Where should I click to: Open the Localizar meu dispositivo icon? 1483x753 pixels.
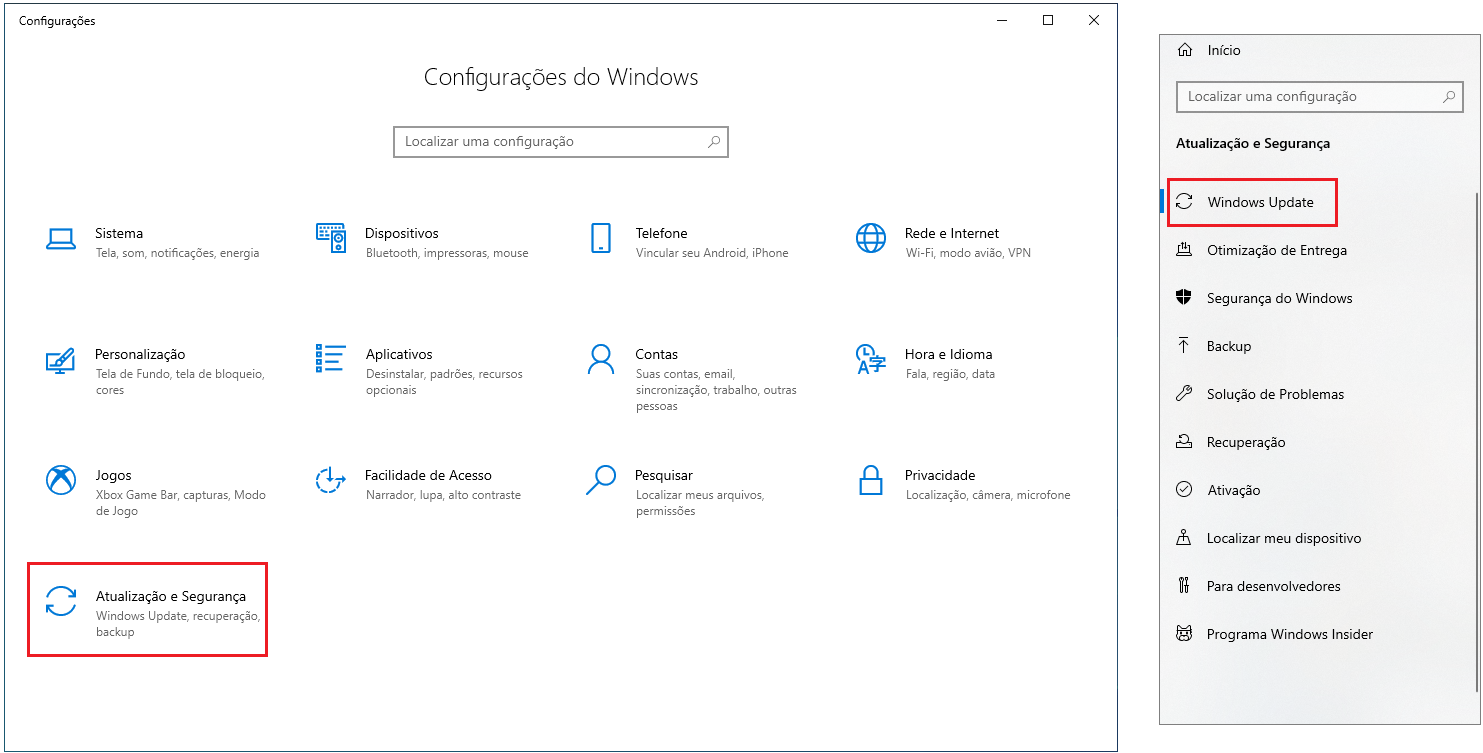[1184, 538]
